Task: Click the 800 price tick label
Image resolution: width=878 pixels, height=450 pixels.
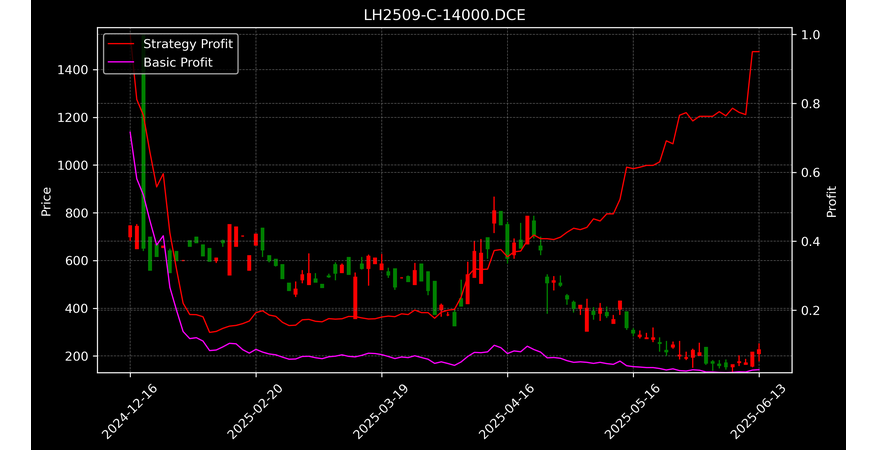Action: (77, 213)
